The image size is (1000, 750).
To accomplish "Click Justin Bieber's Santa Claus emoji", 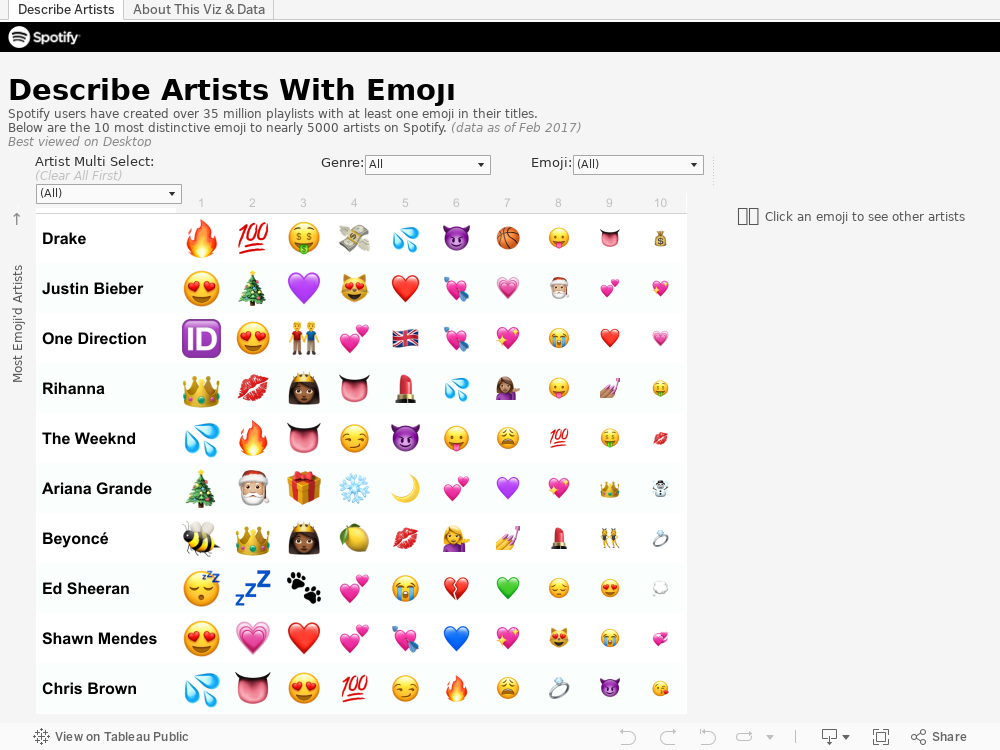I will pyautogui.click(x=559, y=288).
